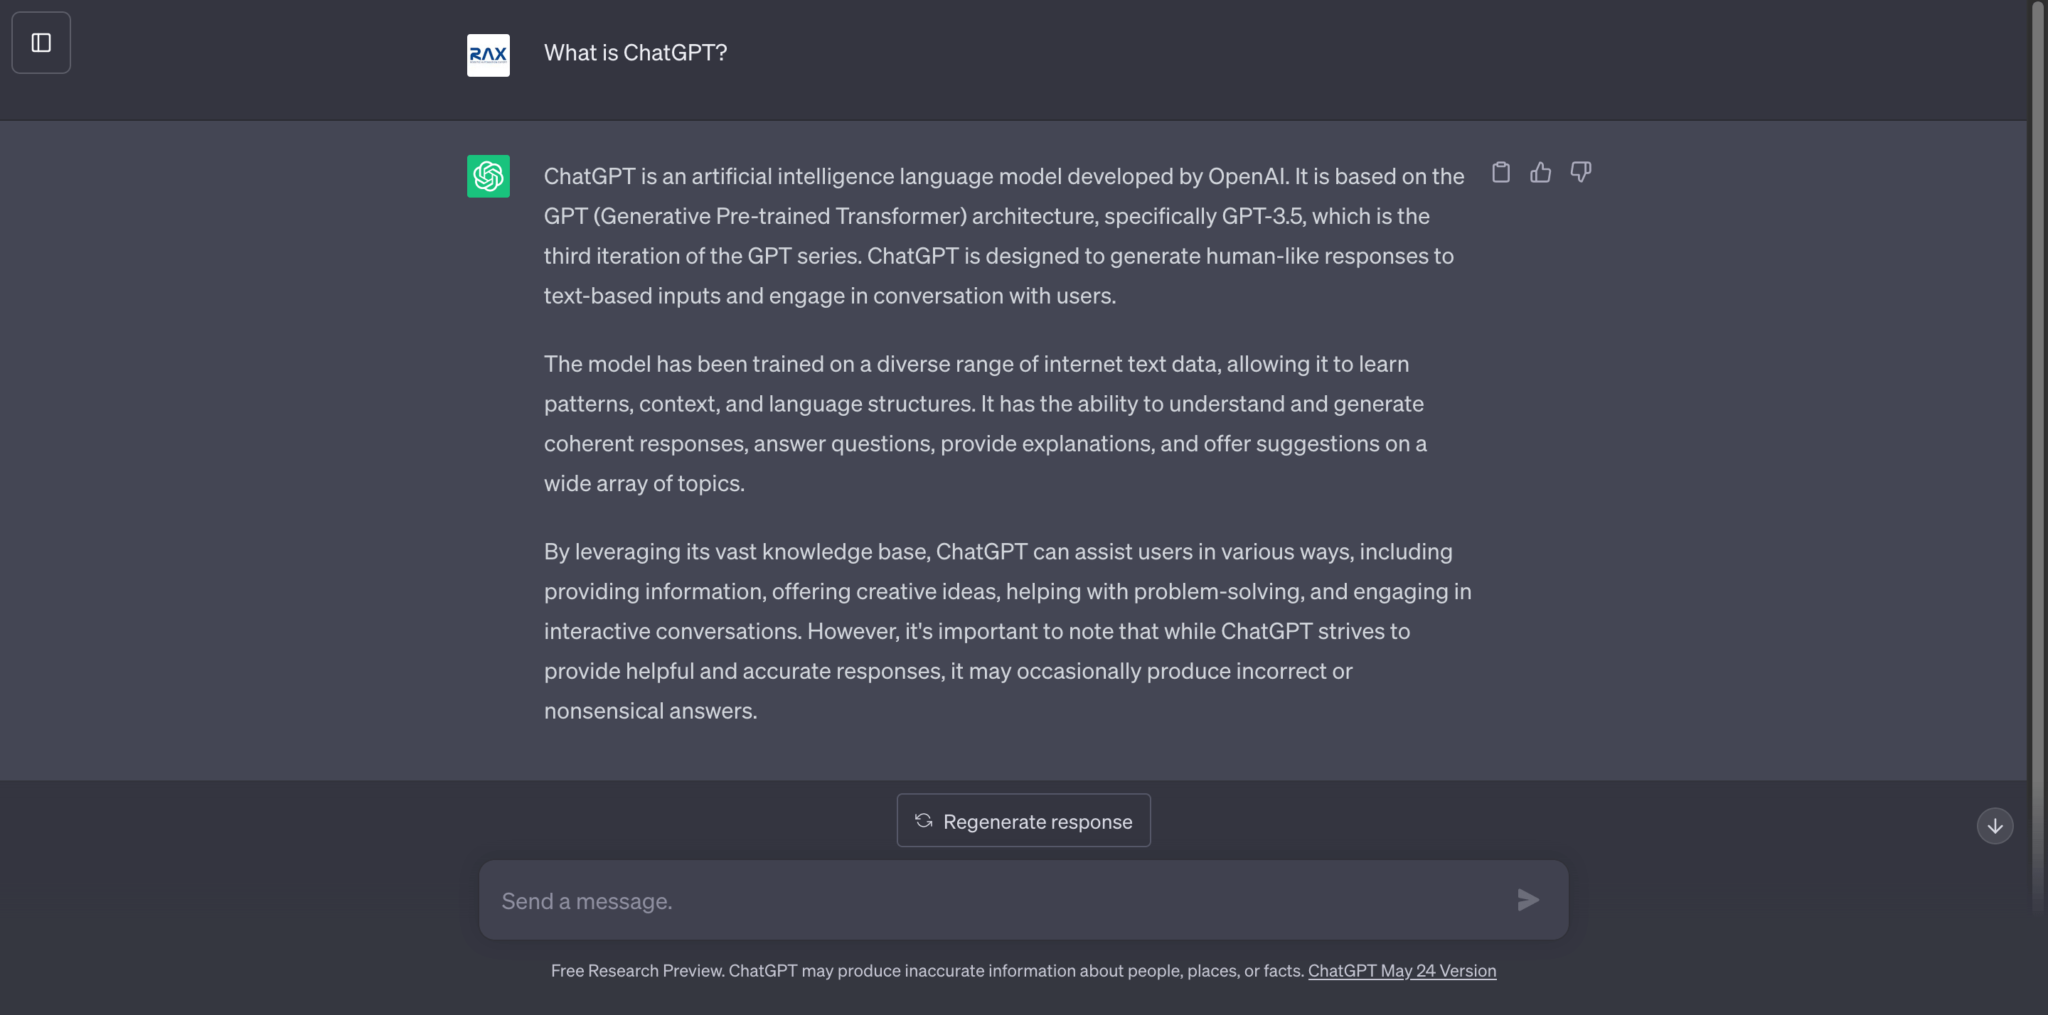Click "nonsensical answers" at the response end
This screenshot has height=1015, width=2048.
point(650,711)
